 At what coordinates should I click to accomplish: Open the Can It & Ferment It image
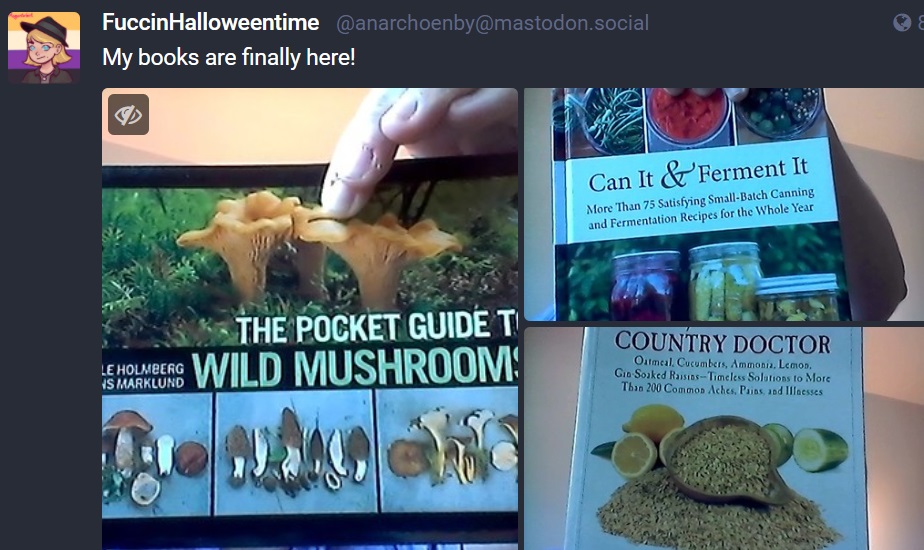click(724, 205)
